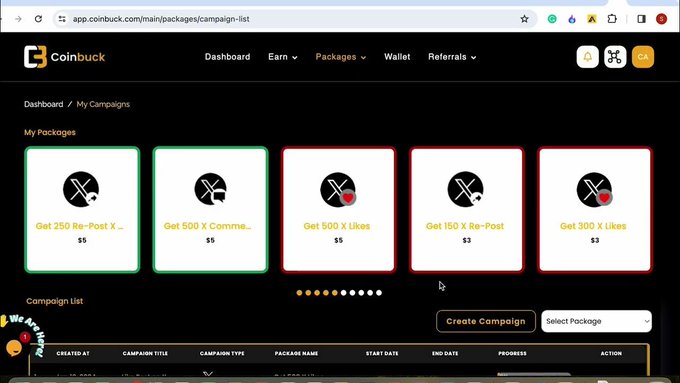The height and width of the screenshot is (383, 680).
Task: Select the Get 300 X Likes title
Action: coord(593,226)
